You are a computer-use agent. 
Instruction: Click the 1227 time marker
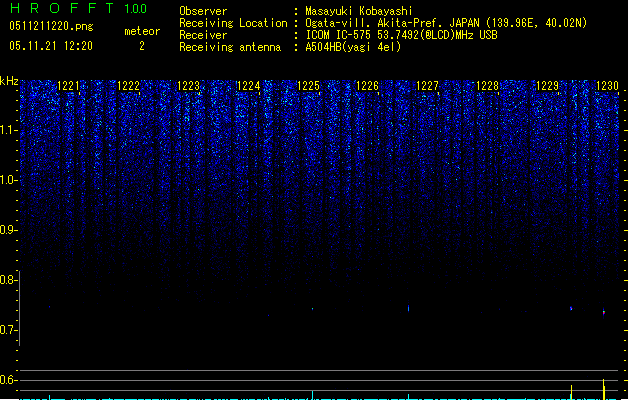point(428,86)
